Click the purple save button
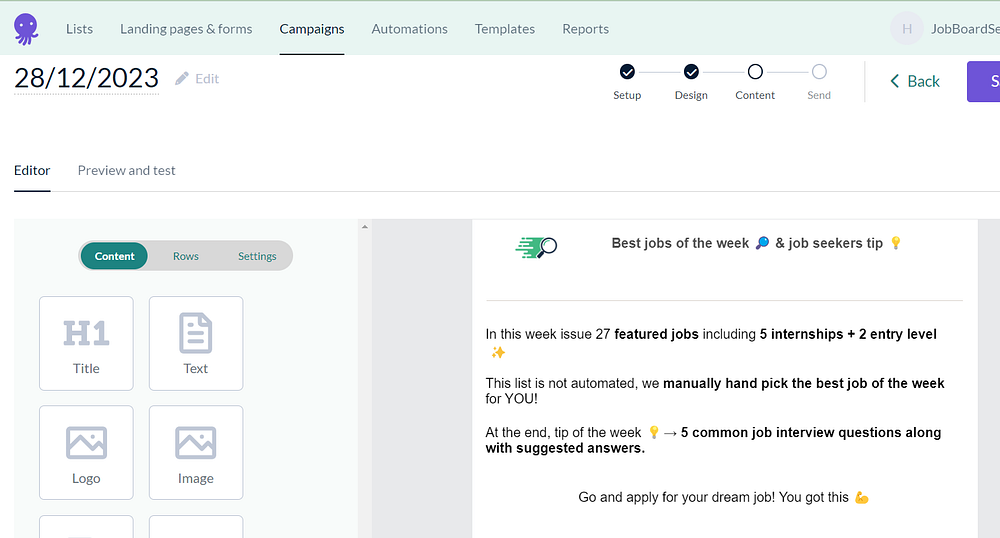Viewport: 1000px width, 538px height. [x=983, y=82]
